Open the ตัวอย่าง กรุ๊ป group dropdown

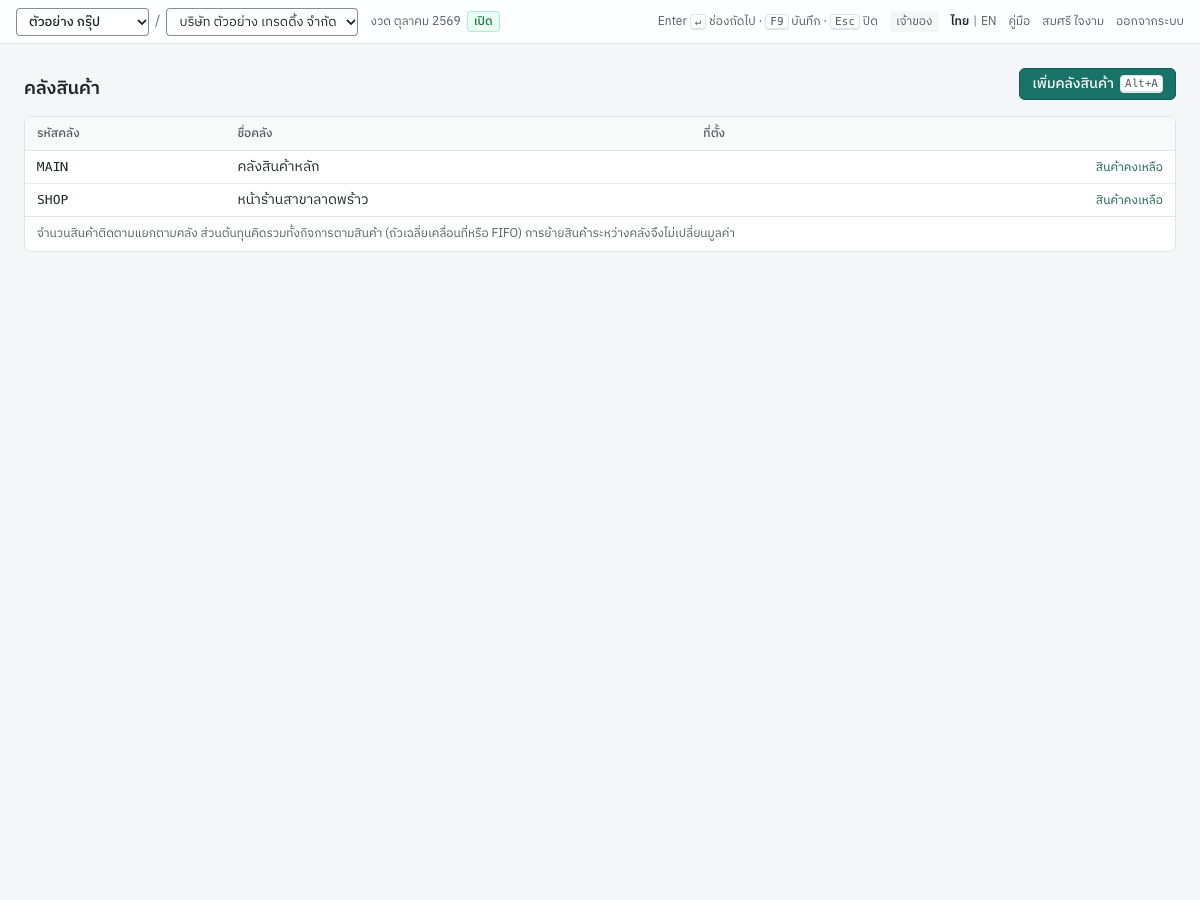coord(82,22)
